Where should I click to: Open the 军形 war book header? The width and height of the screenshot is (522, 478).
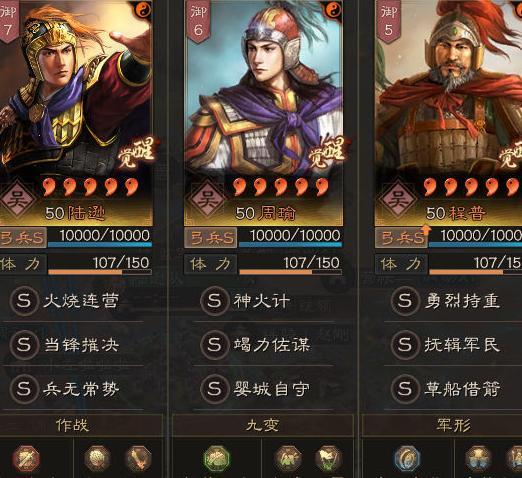(x=454, y=425)
